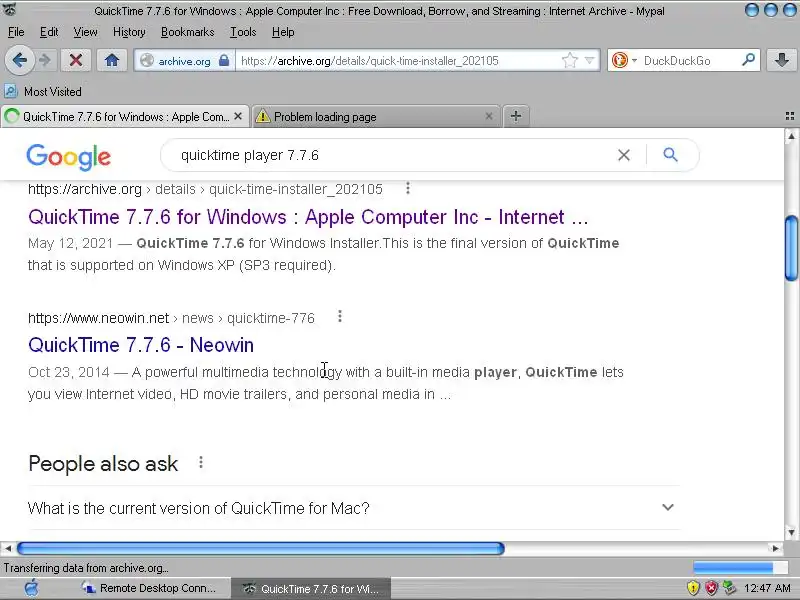800x600 pixels.
Task: Open QuickTime 7.7.6 for Windows archive link
Action: coord(308,217)
